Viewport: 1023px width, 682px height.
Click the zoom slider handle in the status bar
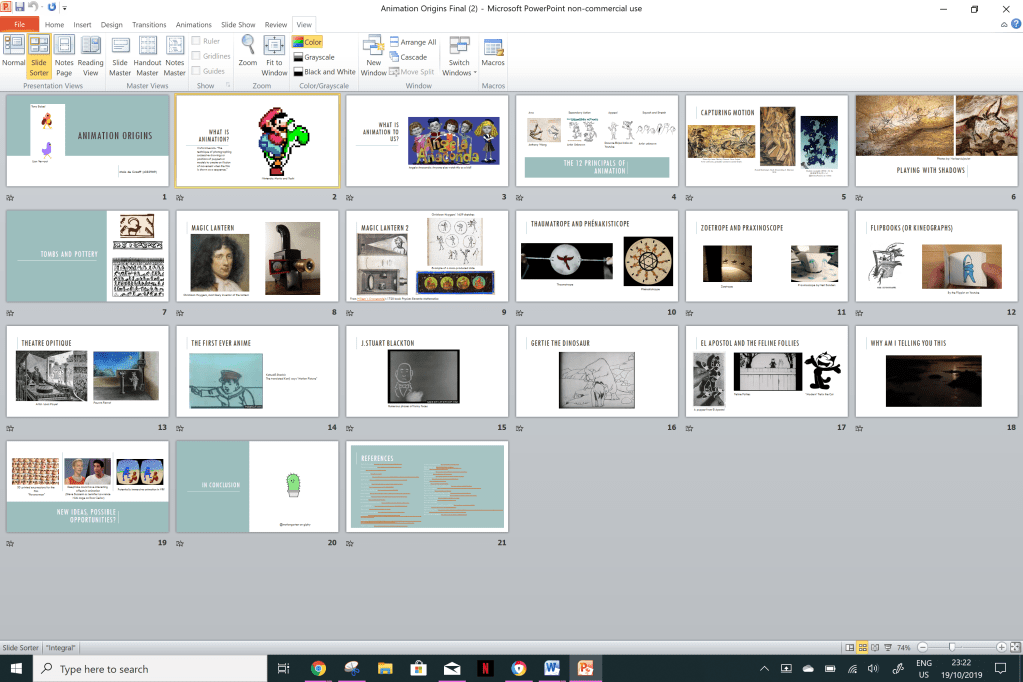click(x=952, y=647)
